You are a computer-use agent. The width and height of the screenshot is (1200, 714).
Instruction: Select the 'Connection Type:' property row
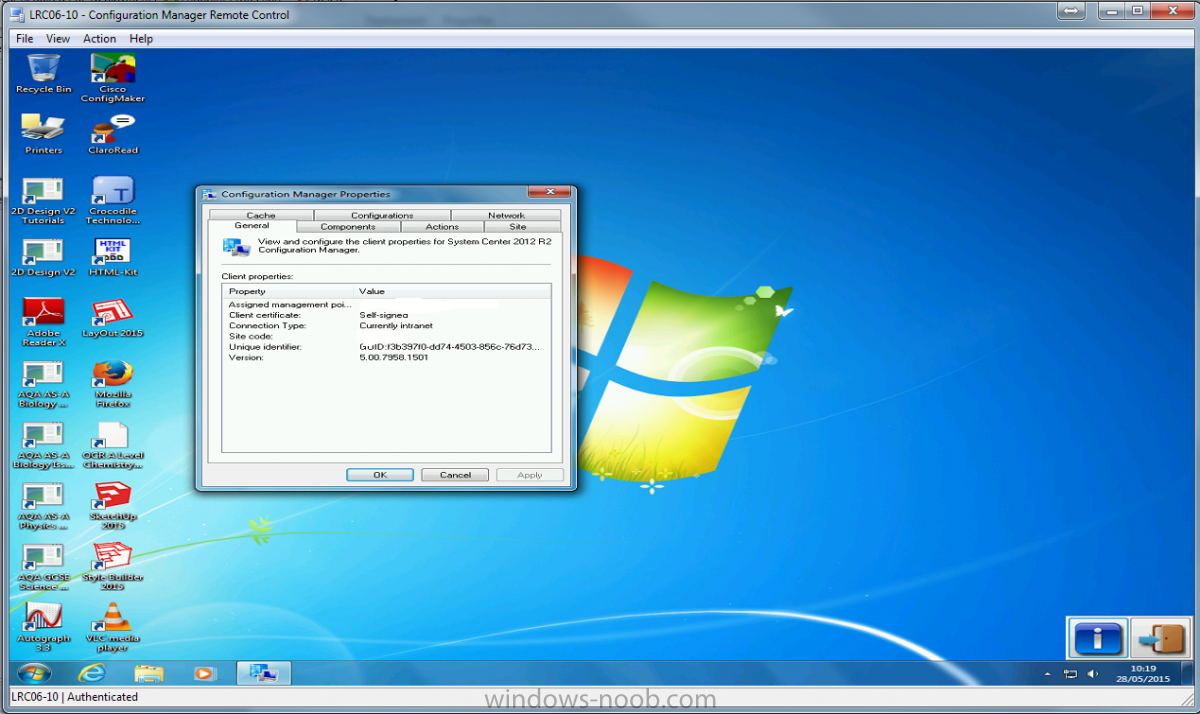pos(386,325)
